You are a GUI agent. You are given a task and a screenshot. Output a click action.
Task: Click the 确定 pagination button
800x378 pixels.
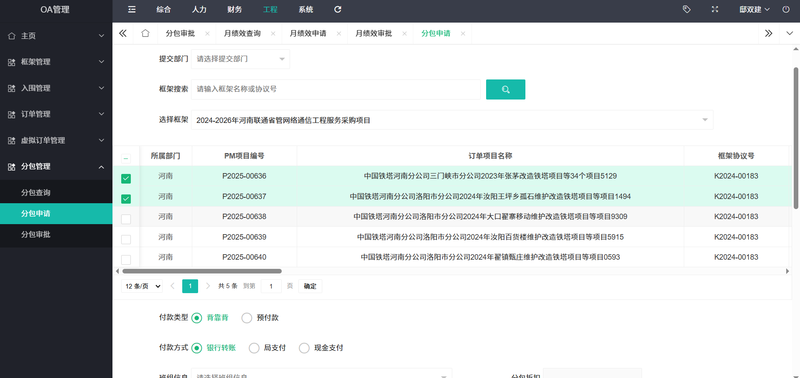tap(310, 286)
